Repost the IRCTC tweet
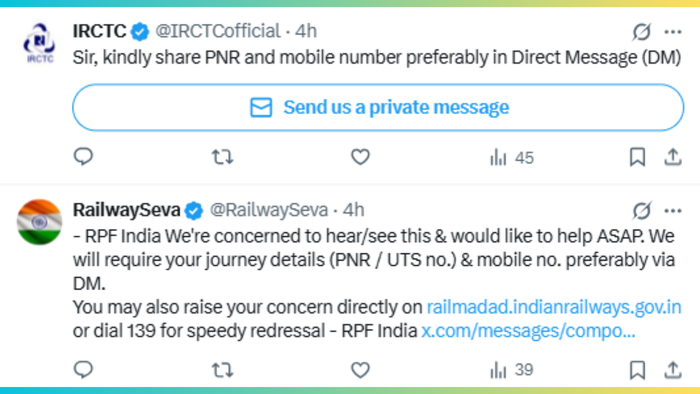The height and width of the screenshot is (394, 700). pos(222,157)
